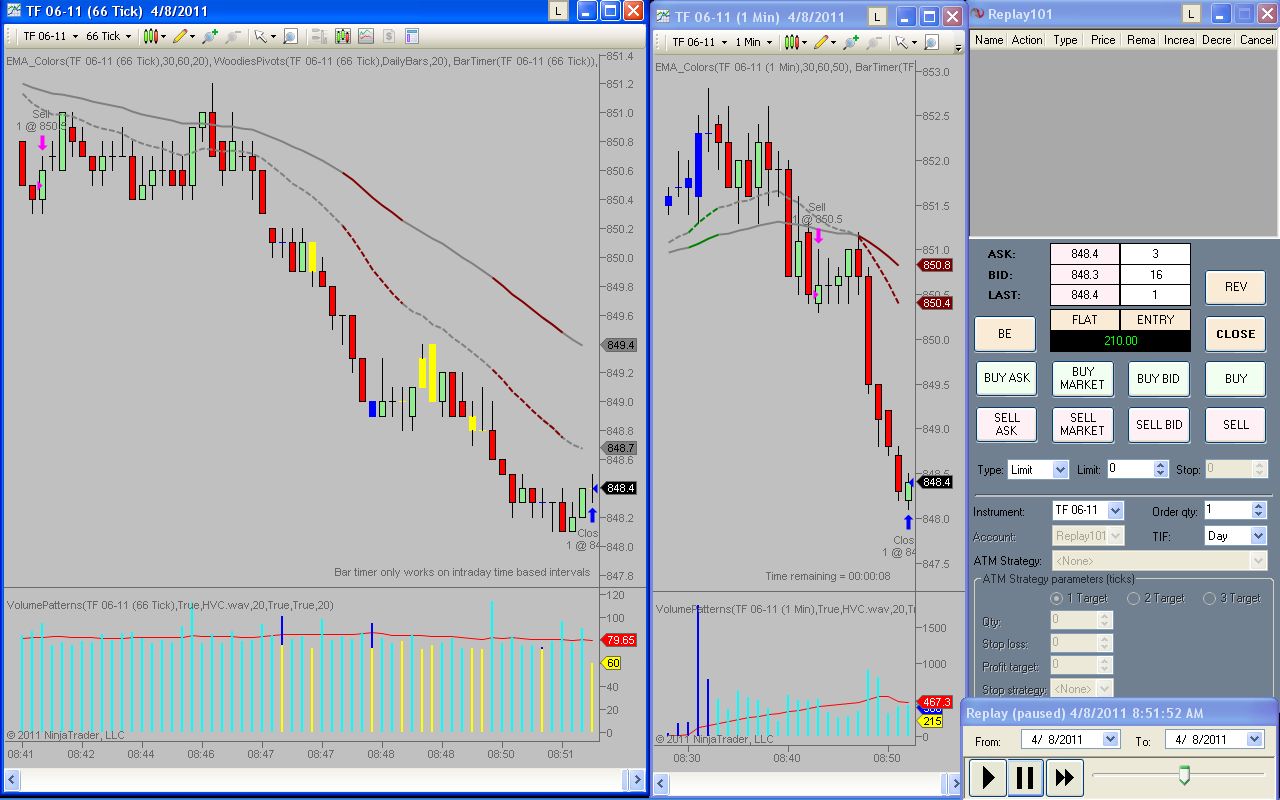
Task: Click the strategies dollar icon in 66 Tick toolbar
Action: pos(389,36)
